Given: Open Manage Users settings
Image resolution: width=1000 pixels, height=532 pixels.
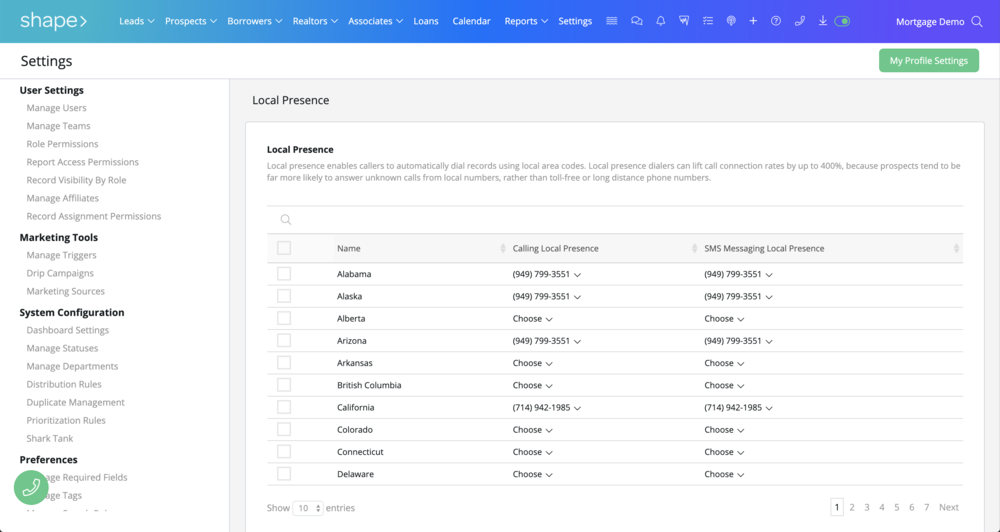Looking at the screenshot, I should (56, 108).
